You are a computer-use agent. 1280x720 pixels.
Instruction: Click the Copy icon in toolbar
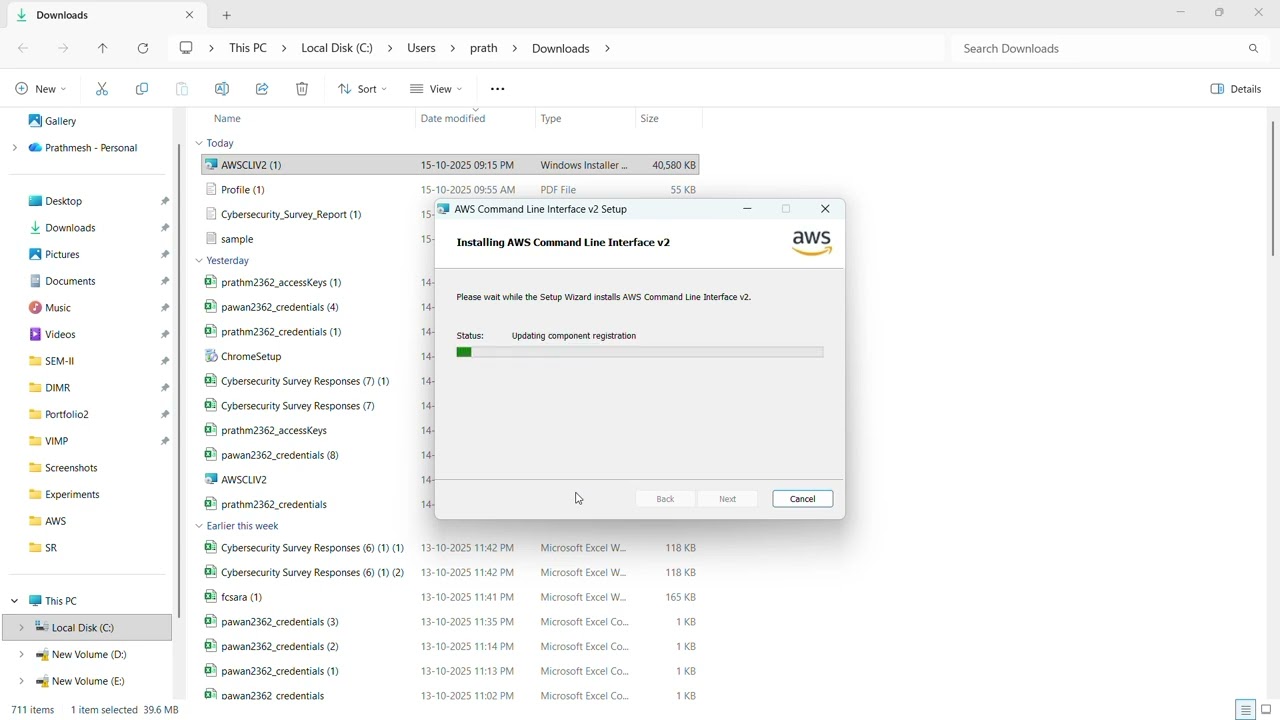coord(142,89)
